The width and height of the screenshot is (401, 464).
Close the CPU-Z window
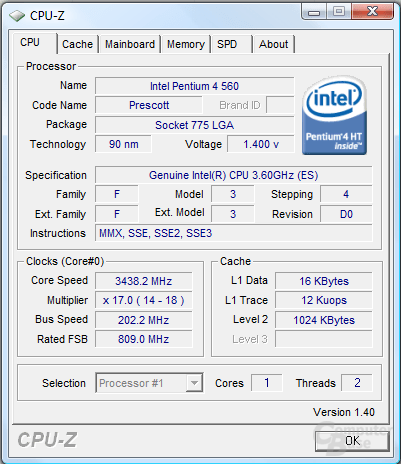pyautogui.click(x=372, y=12)
